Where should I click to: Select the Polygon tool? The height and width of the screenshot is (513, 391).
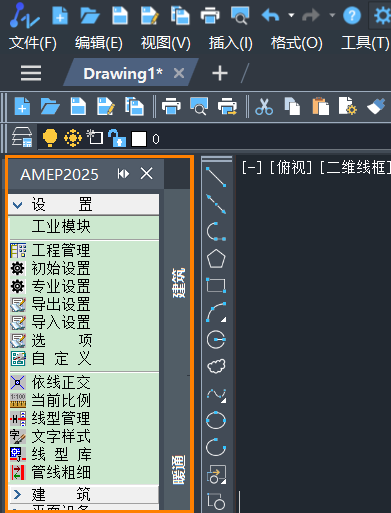(x=216, y=258)
